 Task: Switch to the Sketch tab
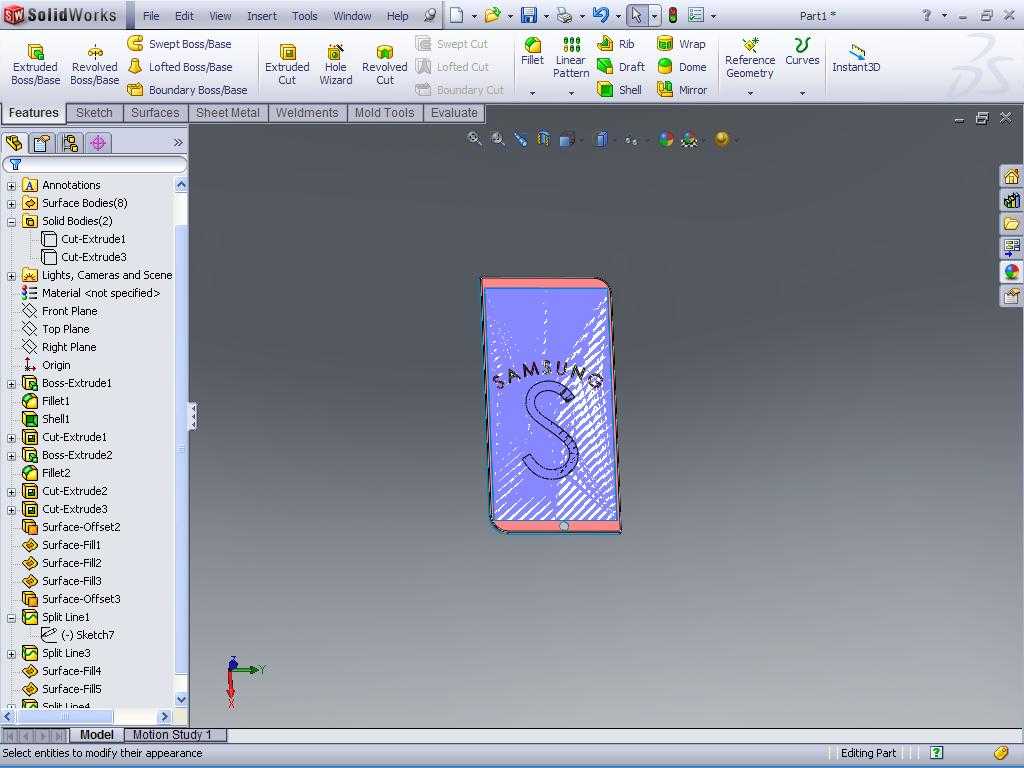(94, 113)
